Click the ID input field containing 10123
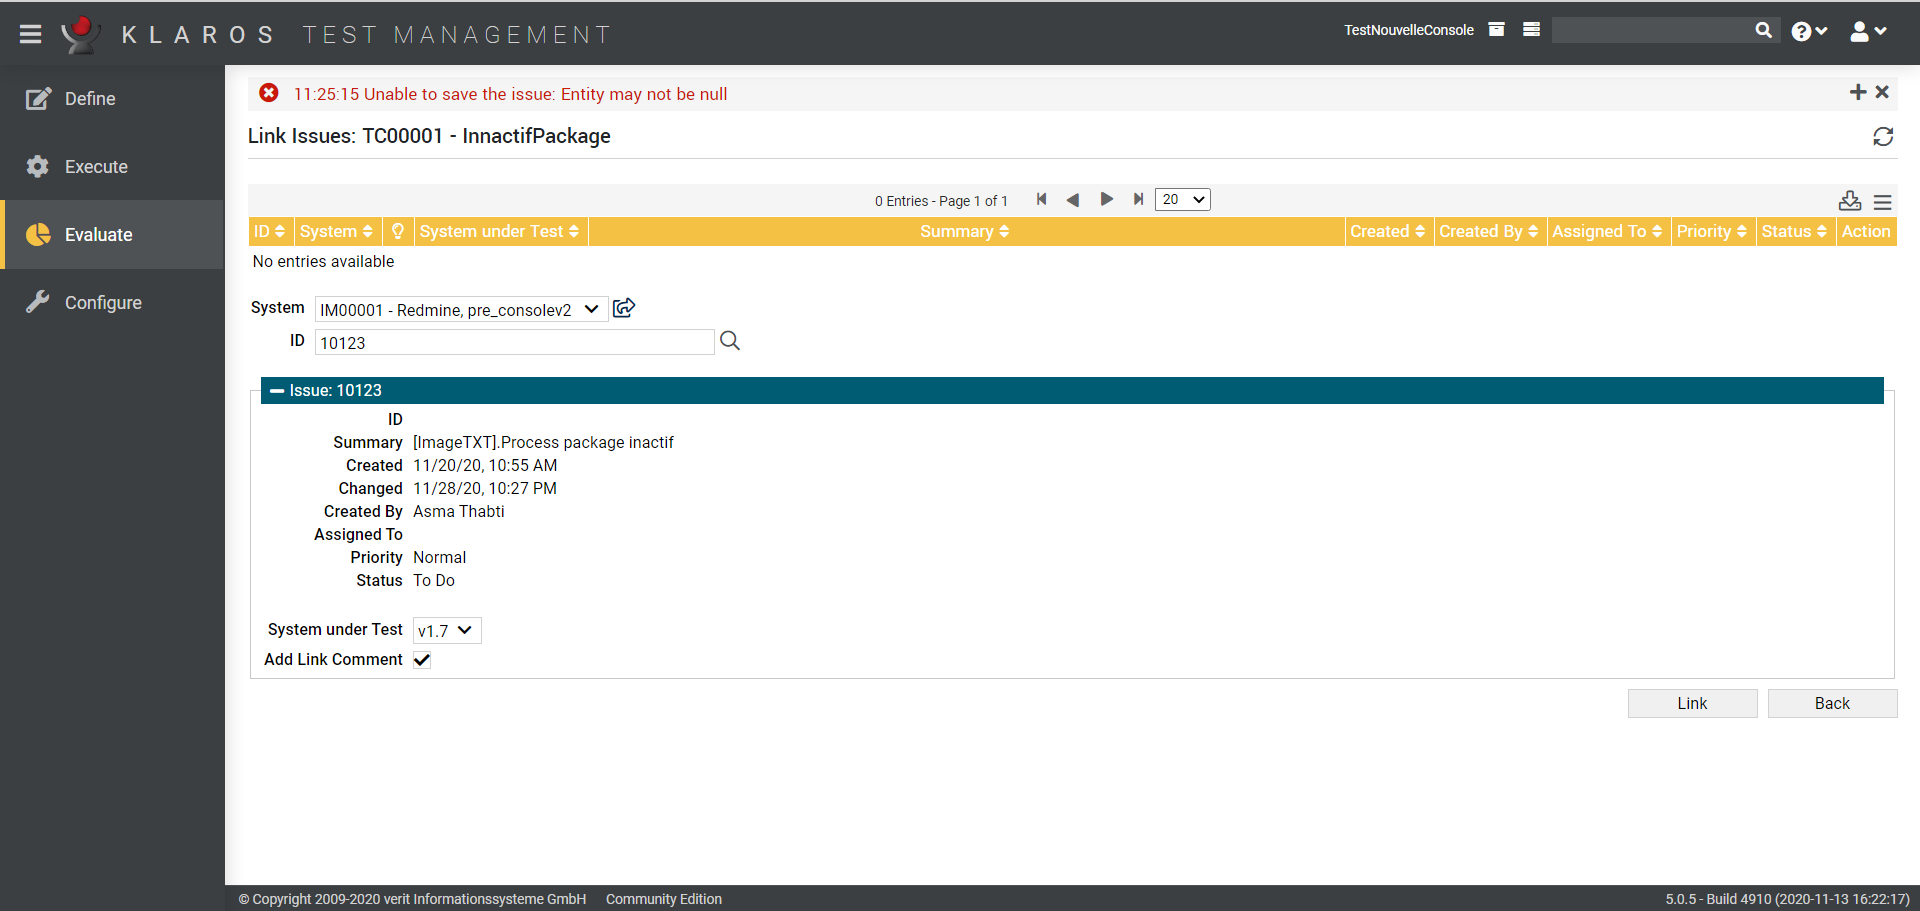 pyautogui.click(x=514, y=343)
